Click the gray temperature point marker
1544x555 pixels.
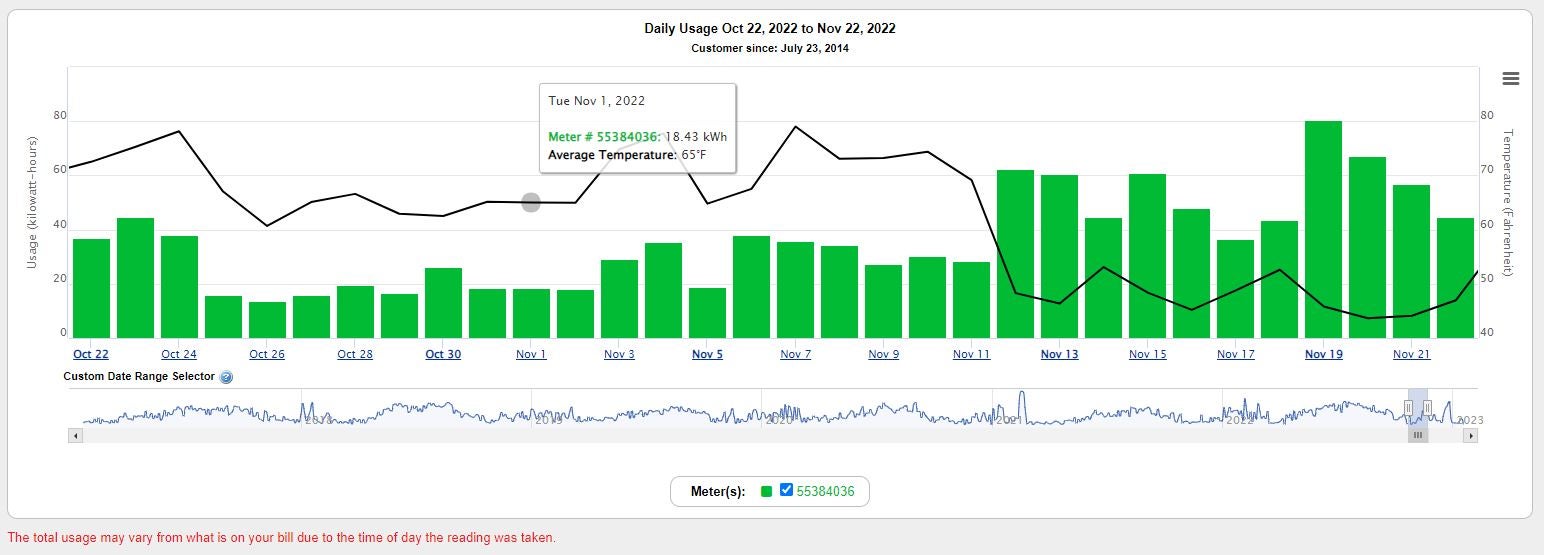click(x=531, y=203)
